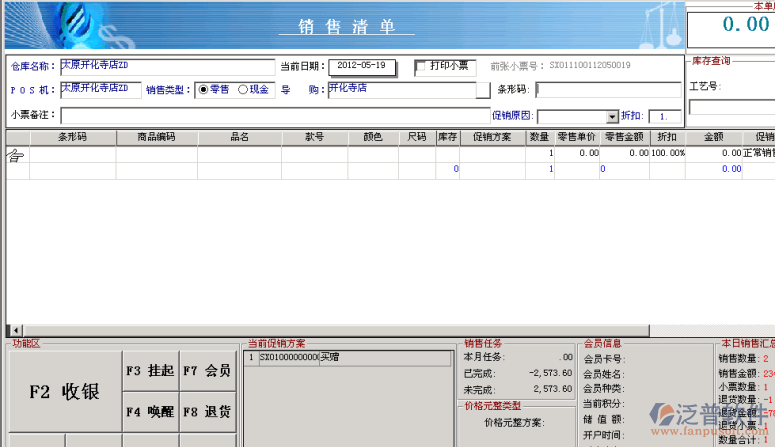Image resolution: width=779 pixels, height=447 pixels.
Task: Open the 促销原因 dropdown list
Action: click(x=610, y=117)
